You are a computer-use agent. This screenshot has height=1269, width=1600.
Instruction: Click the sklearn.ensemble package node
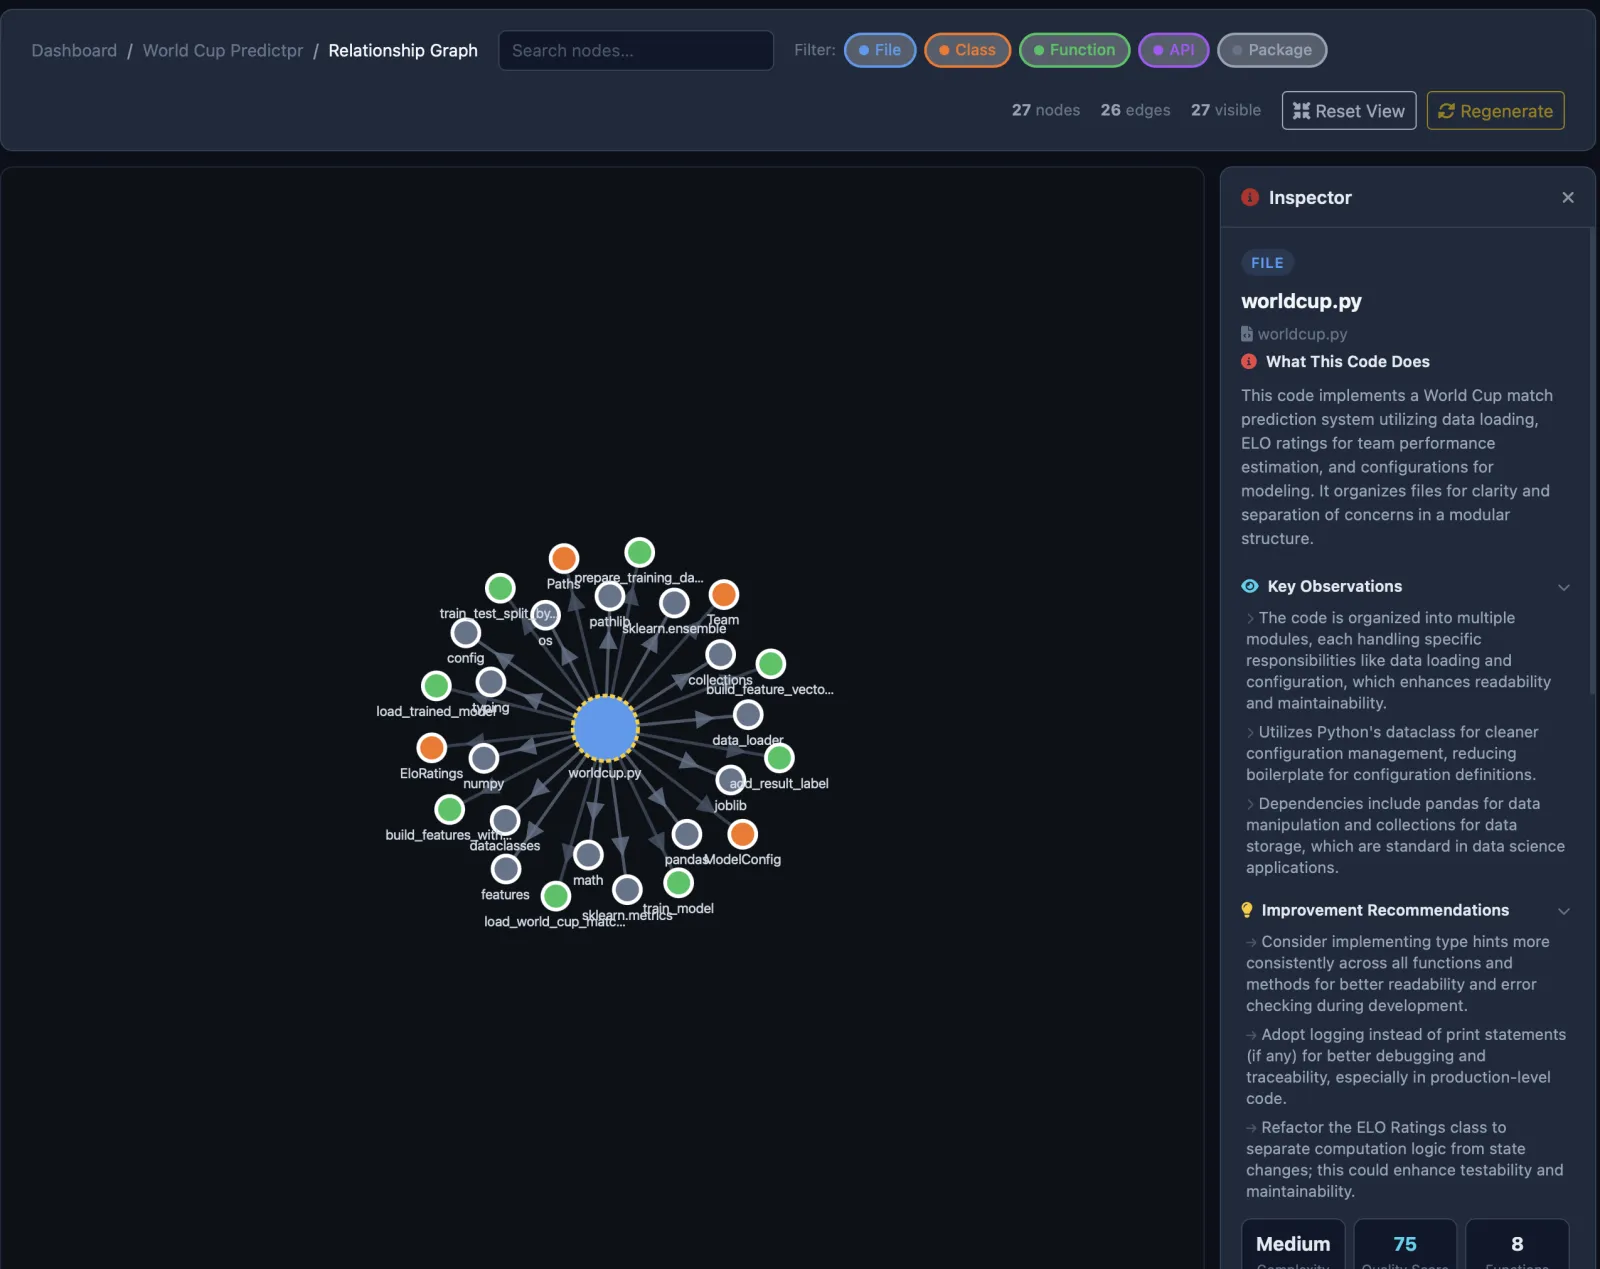pos(674,603)
